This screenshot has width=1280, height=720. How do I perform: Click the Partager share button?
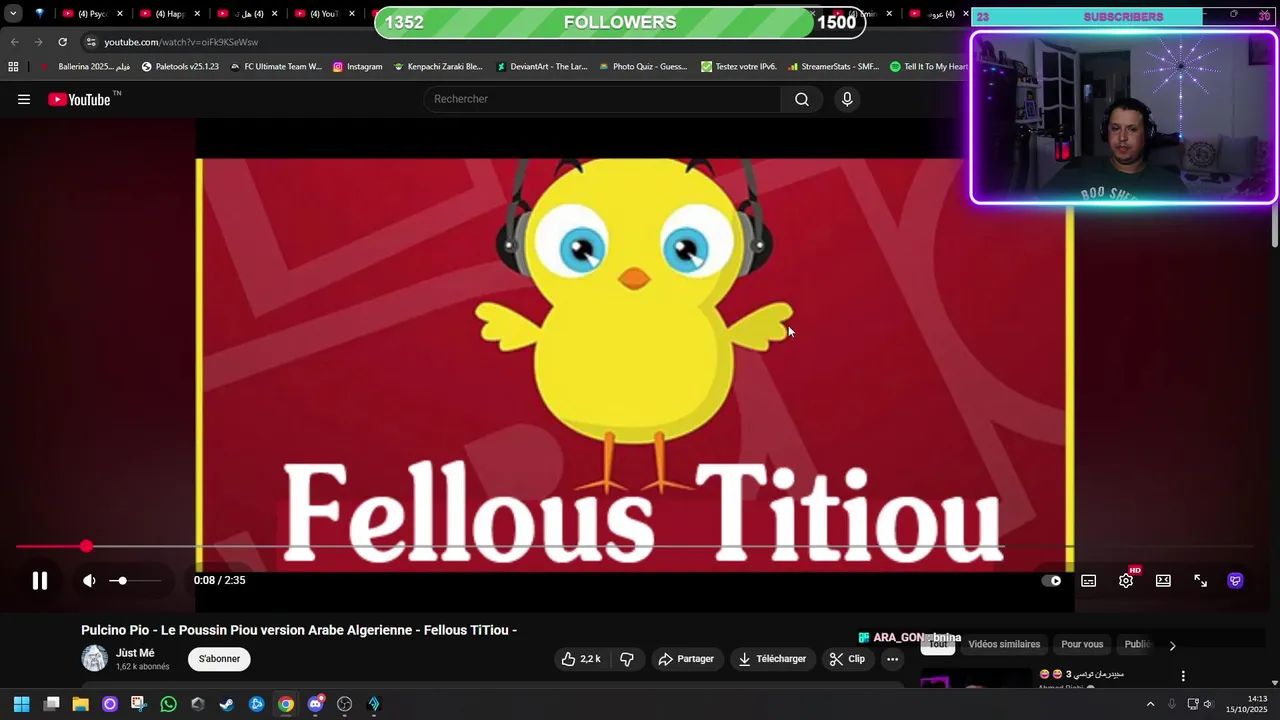(686, 659)
